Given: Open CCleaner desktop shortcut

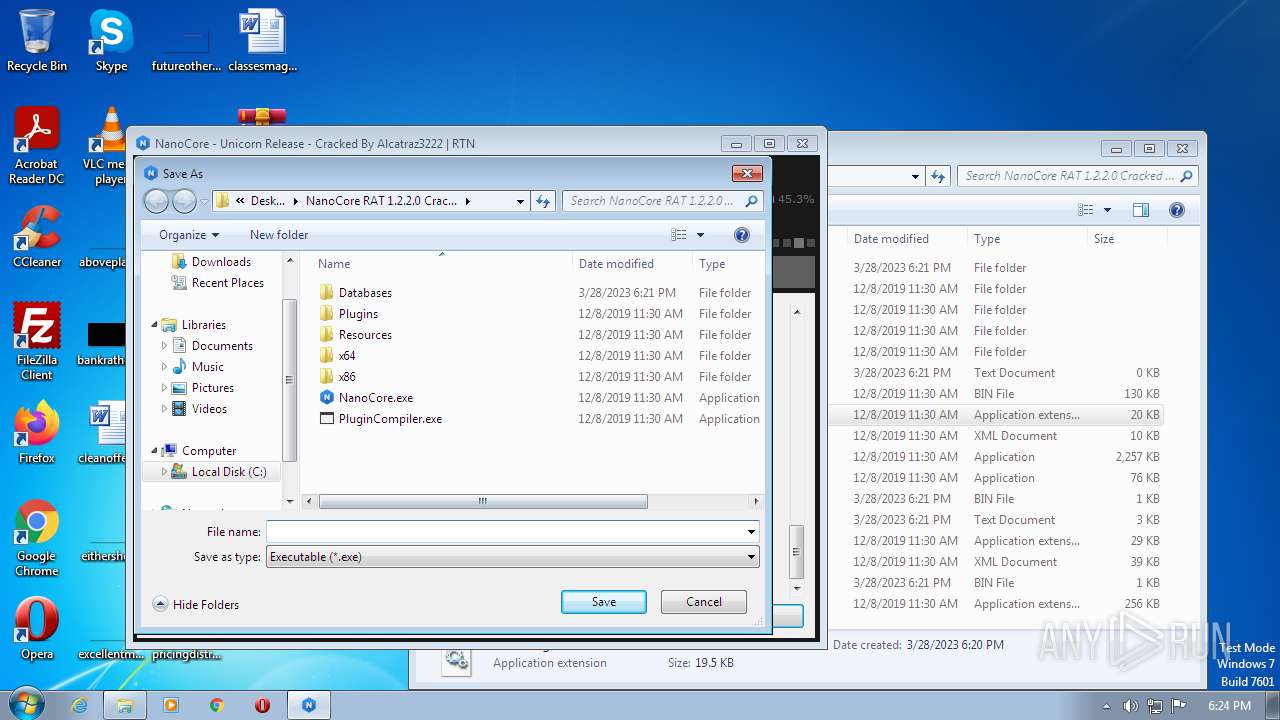Looking at the screenshot, I should [37, 237].
